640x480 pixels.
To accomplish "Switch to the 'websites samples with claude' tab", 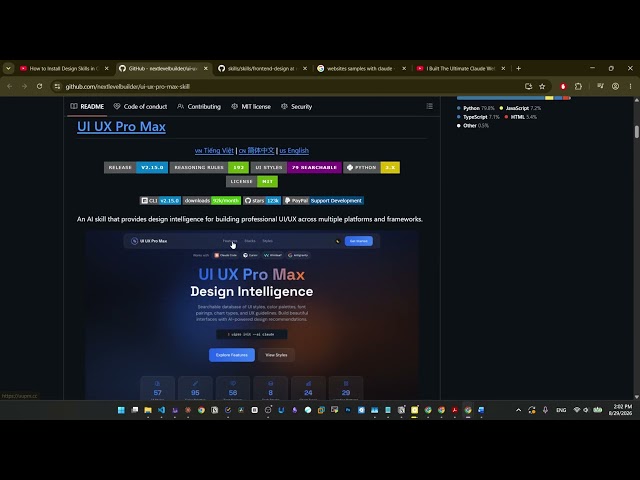I will [x=362, y=69].
